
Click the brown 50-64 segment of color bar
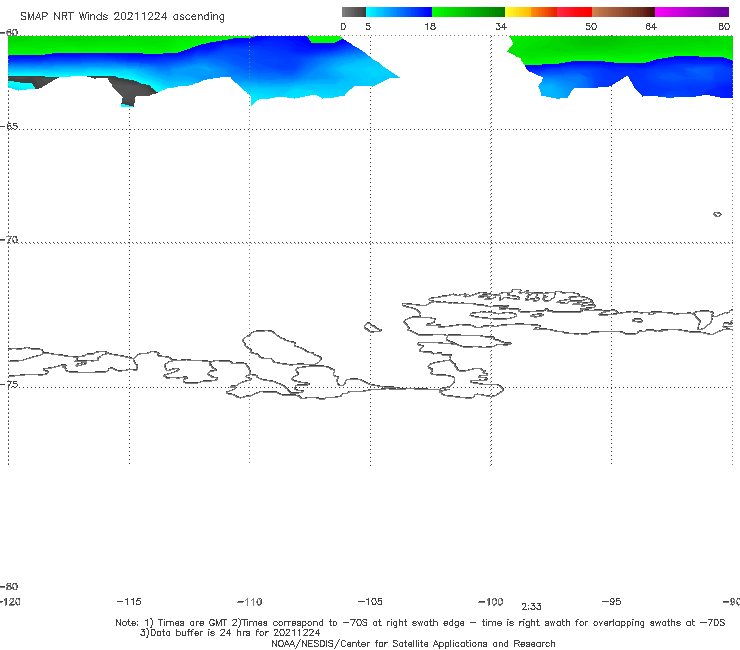(623, 12)
